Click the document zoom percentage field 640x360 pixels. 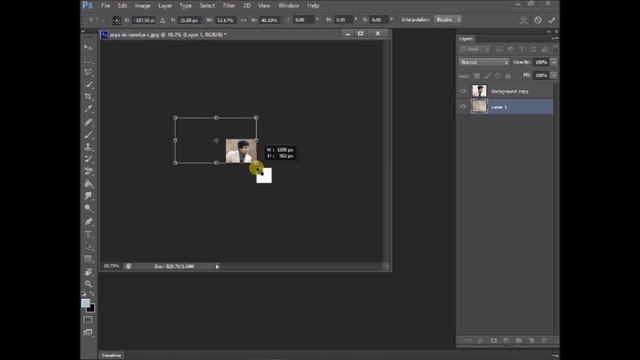[111, 267]
